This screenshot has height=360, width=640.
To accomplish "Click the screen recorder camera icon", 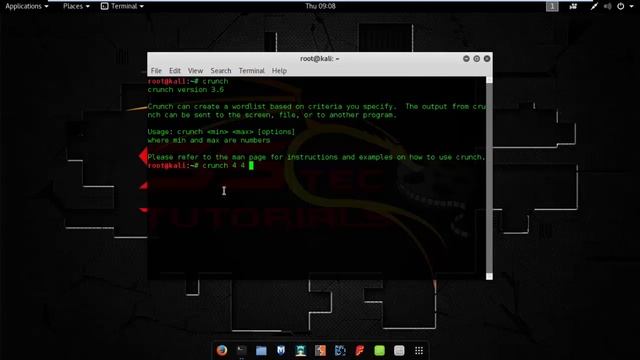I will (573, 6).
